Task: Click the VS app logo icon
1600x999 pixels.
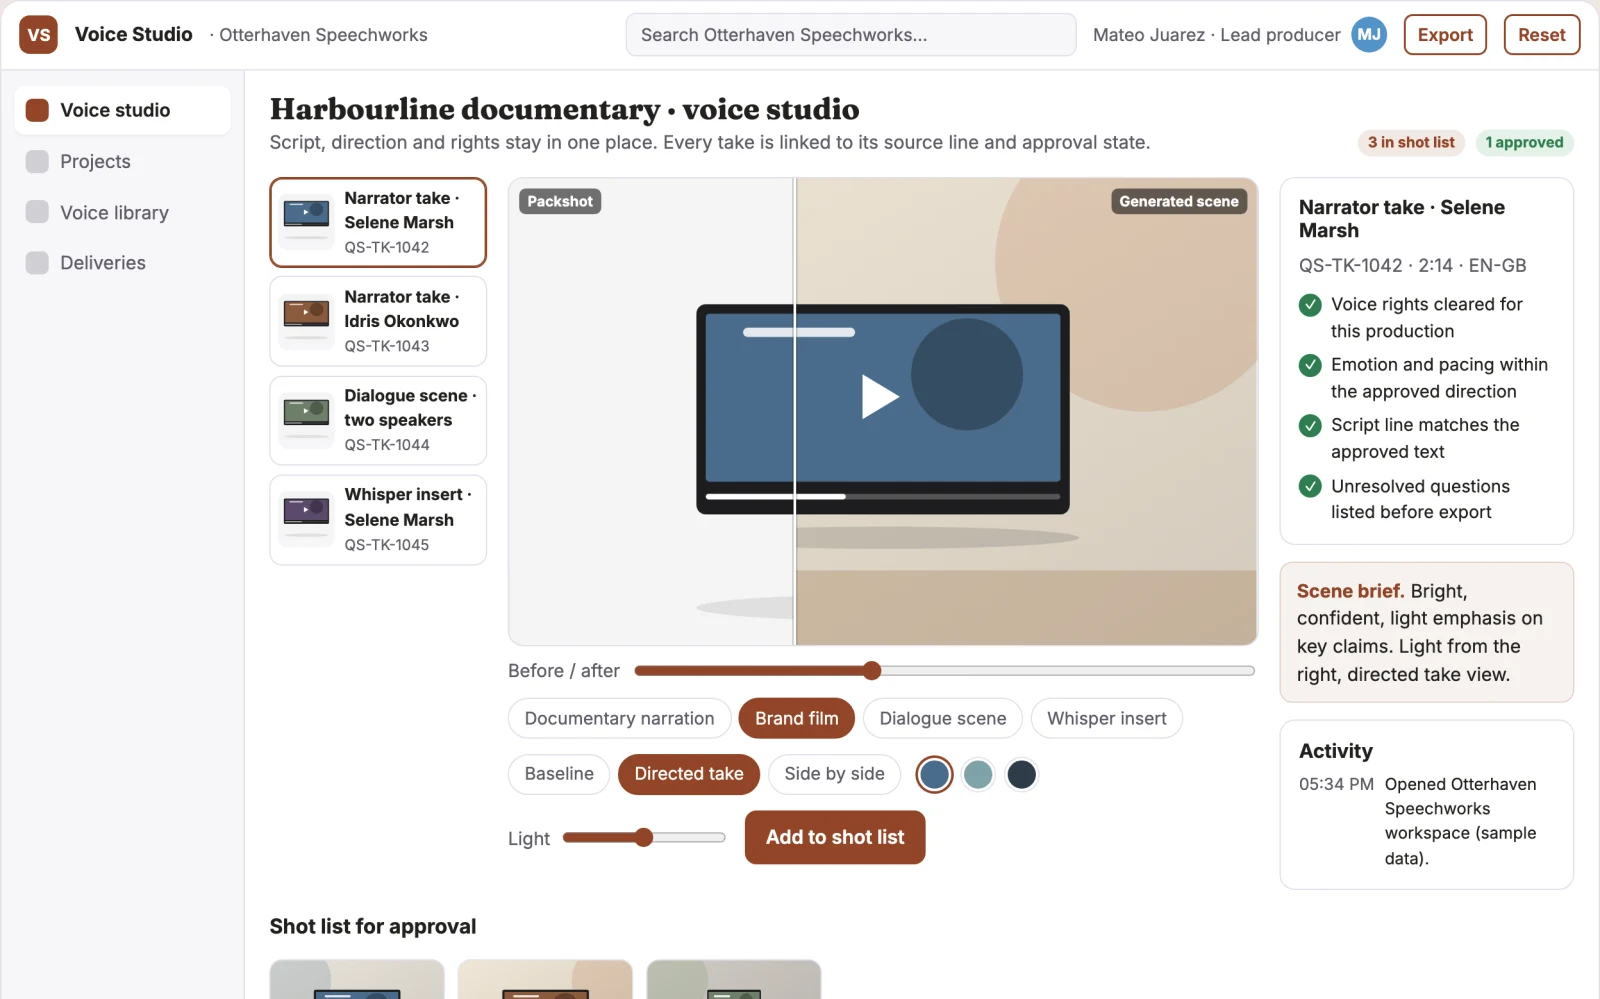Action: (38, 35)
